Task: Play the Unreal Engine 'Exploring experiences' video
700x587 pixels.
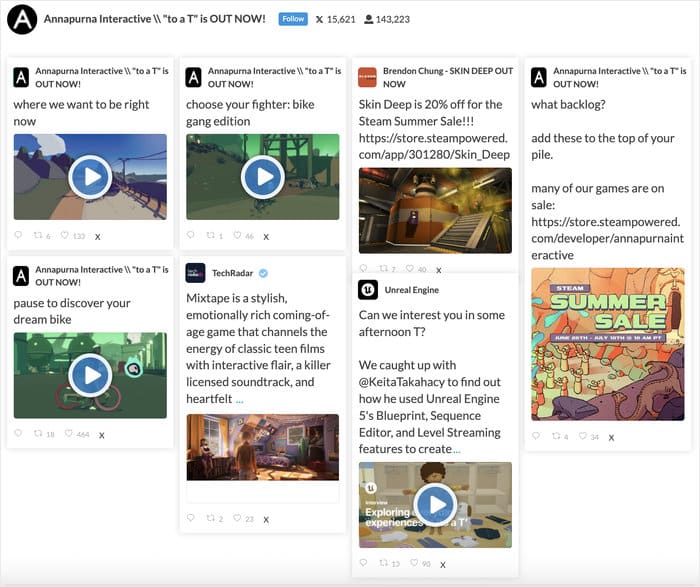Action: point(435,504)
